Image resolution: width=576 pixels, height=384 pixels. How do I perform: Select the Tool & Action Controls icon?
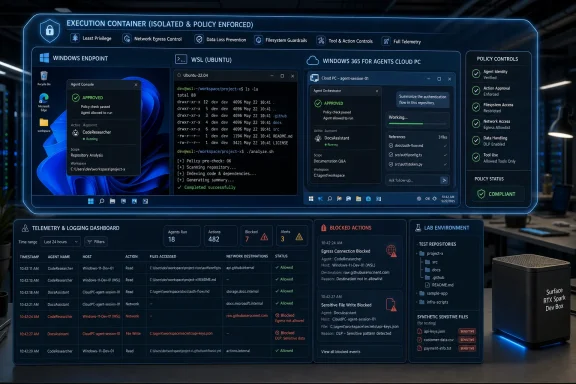tap(321, 40)
